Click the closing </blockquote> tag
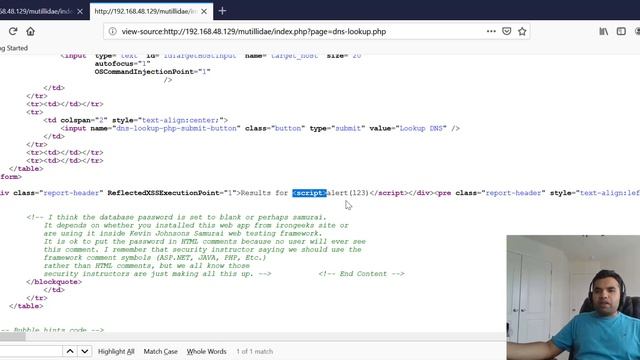 pyautogui.click(x=54, y=282)
